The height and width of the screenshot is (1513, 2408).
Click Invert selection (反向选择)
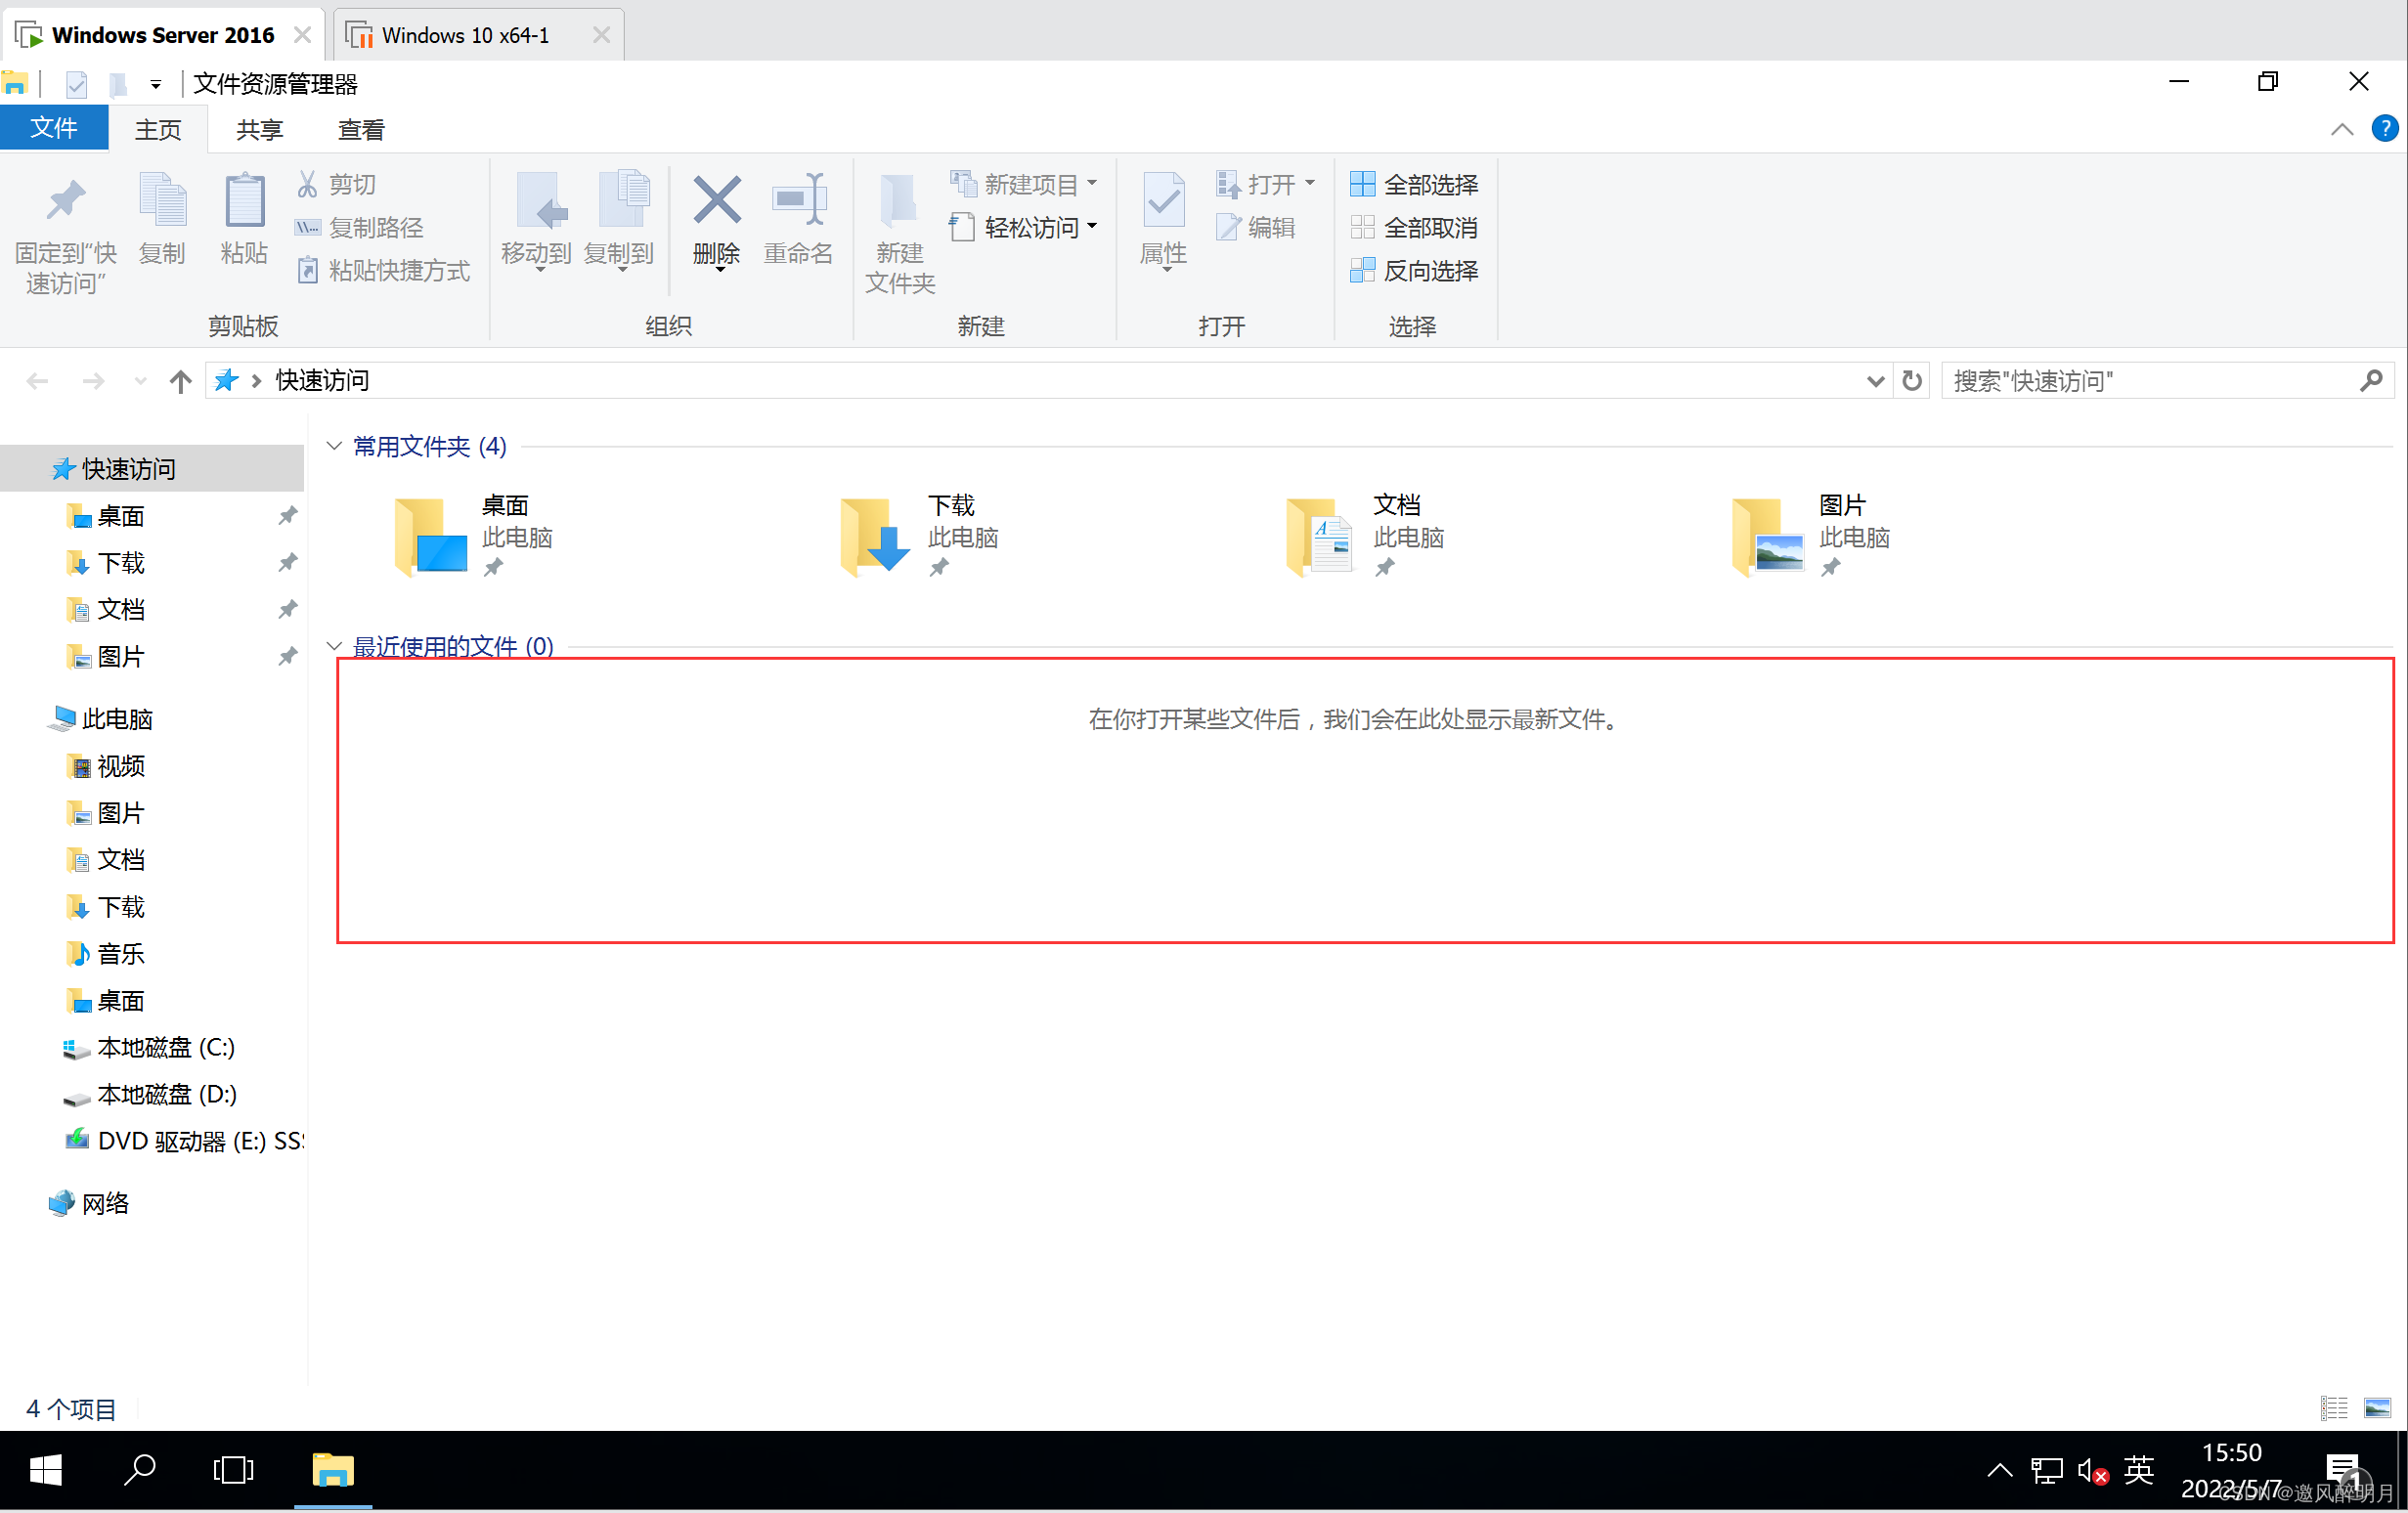1414,271
